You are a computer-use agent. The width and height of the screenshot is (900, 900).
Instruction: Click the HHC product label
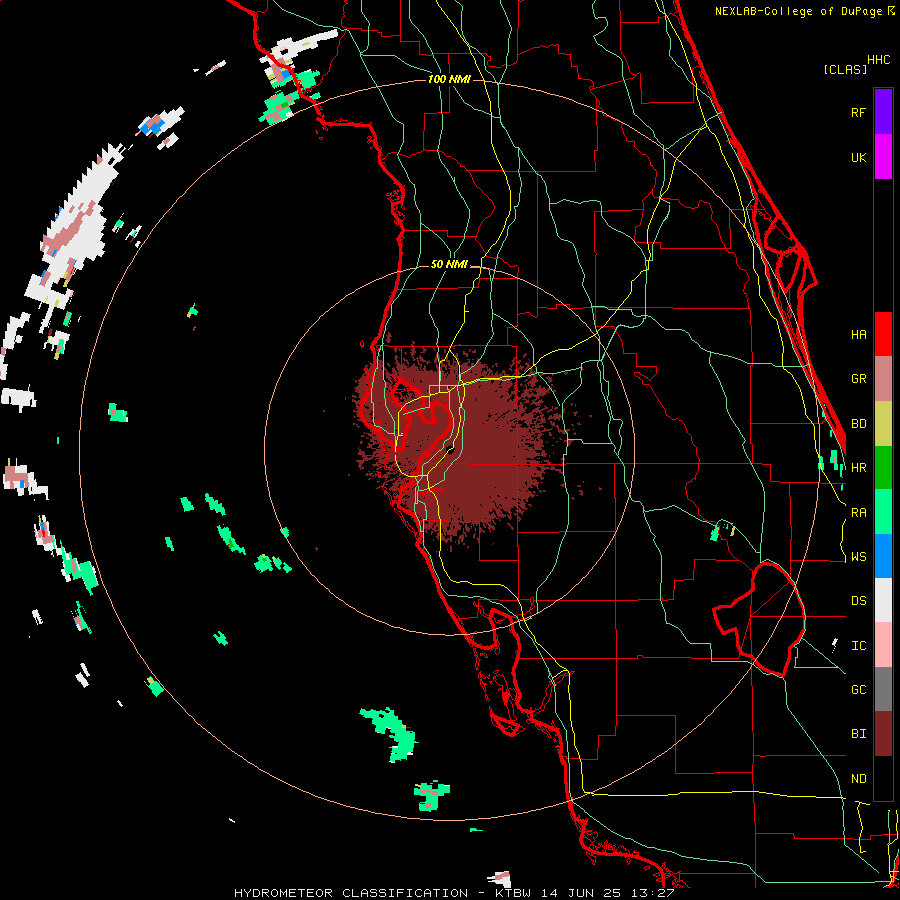878,60
